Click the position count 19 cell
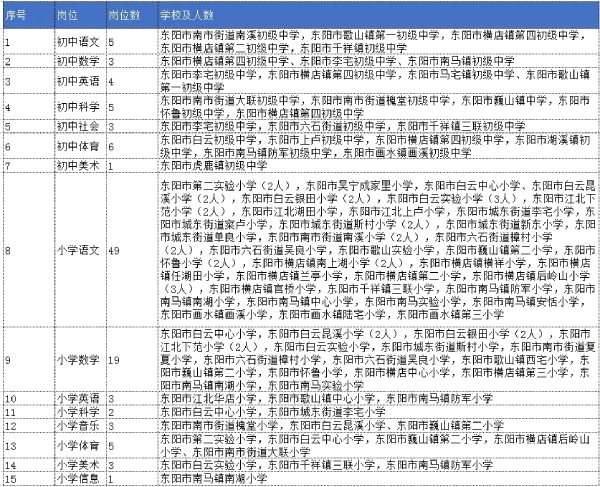This screenshot has width=600, height=487. coord(116,357)
